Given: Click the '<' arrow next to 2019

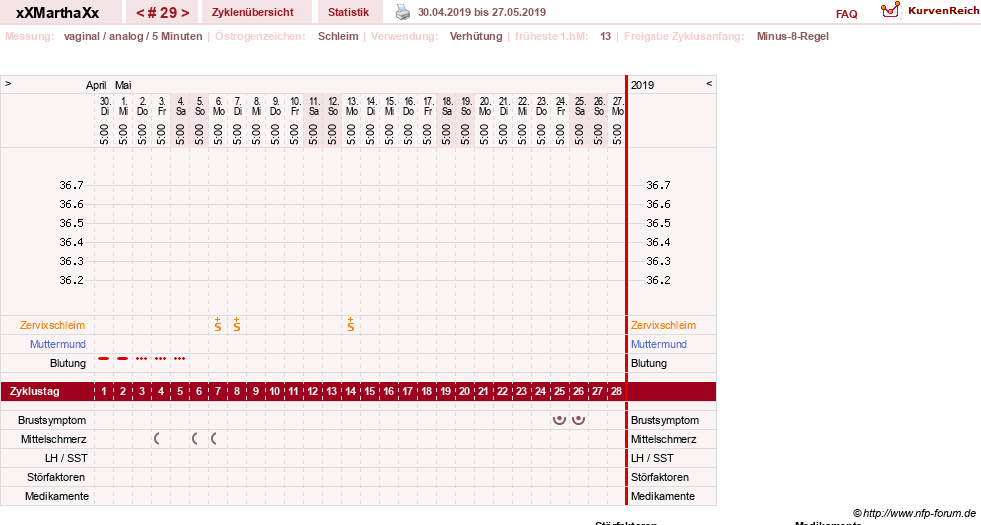Looking at the screenshot, I should coord(709,83).
